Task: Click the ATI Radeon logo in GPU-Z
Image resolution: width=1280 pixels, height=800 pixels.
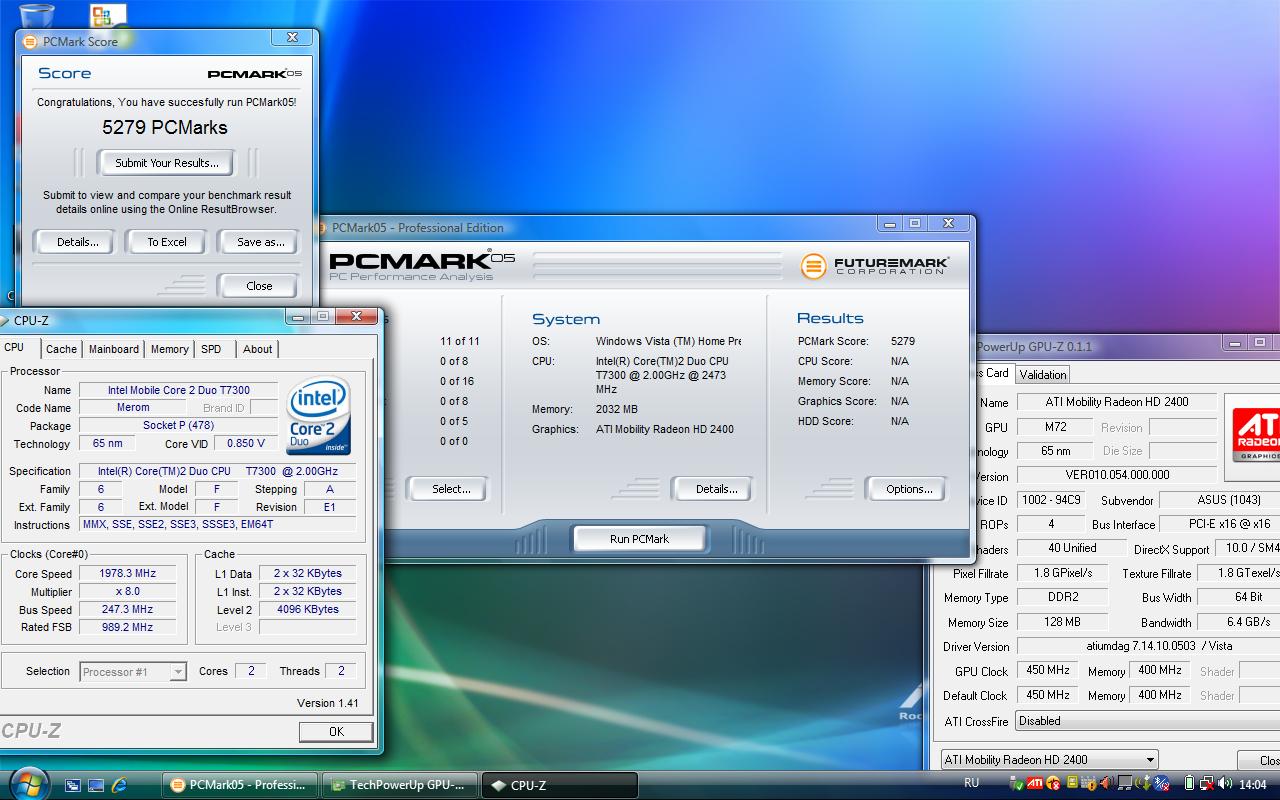Action: [x=1256, y=433]
